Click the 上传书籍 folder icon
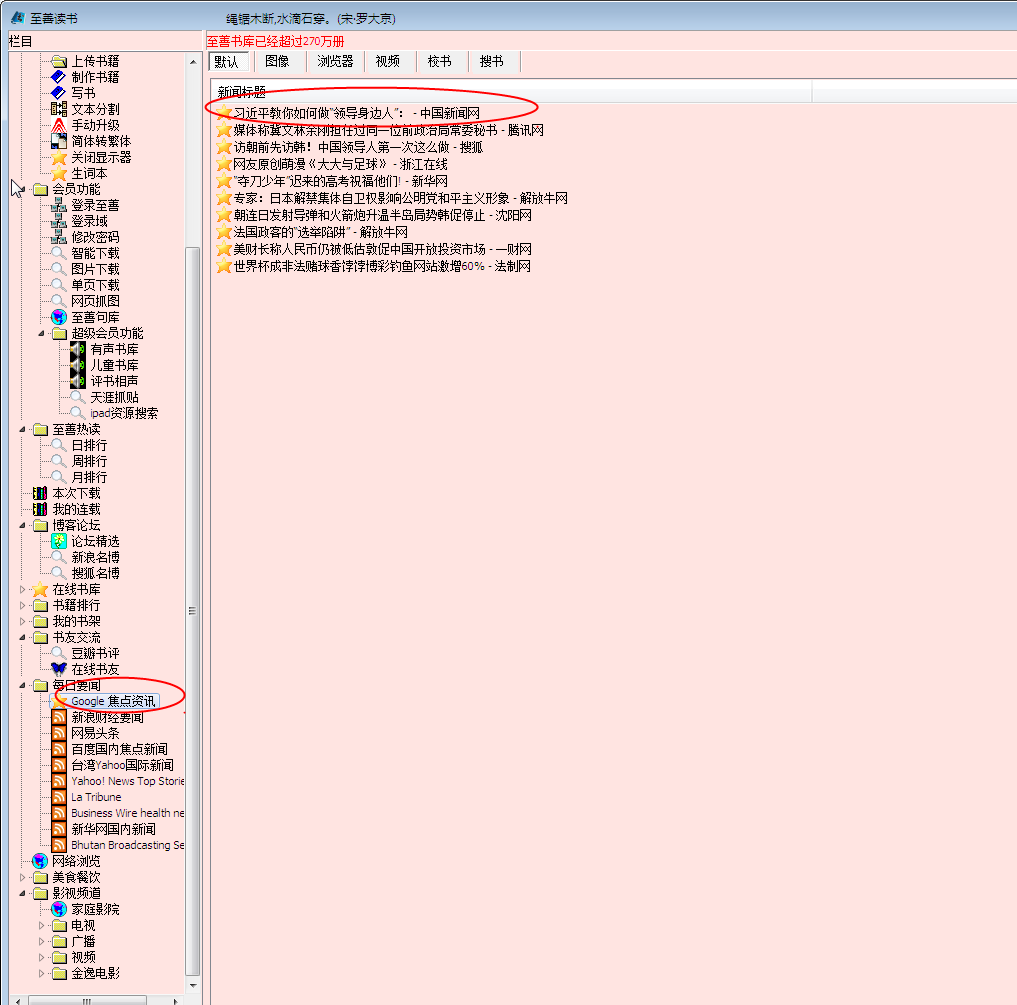The image size is (1017, 1005). [x=59, y=61]
